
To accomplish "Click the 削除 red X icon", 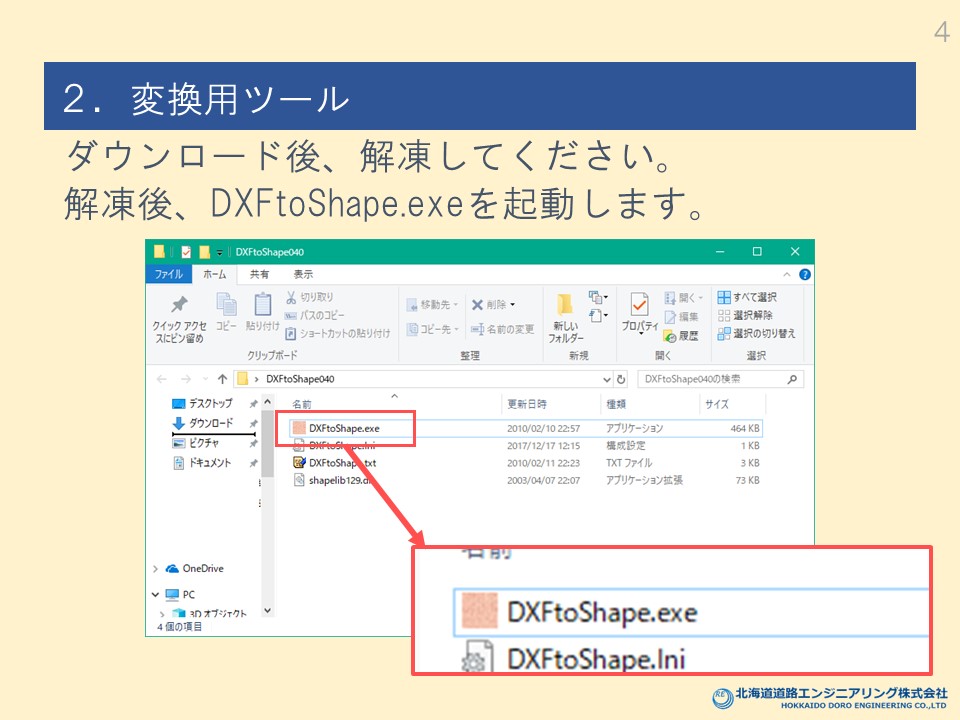I will [478, 305].
